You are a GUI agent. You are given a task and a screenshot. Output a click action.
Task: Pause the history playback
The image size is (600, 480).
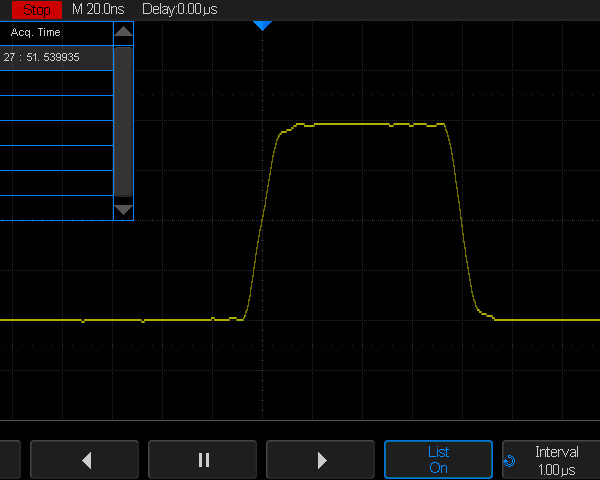pyautogui.click(x=204, y=460)
